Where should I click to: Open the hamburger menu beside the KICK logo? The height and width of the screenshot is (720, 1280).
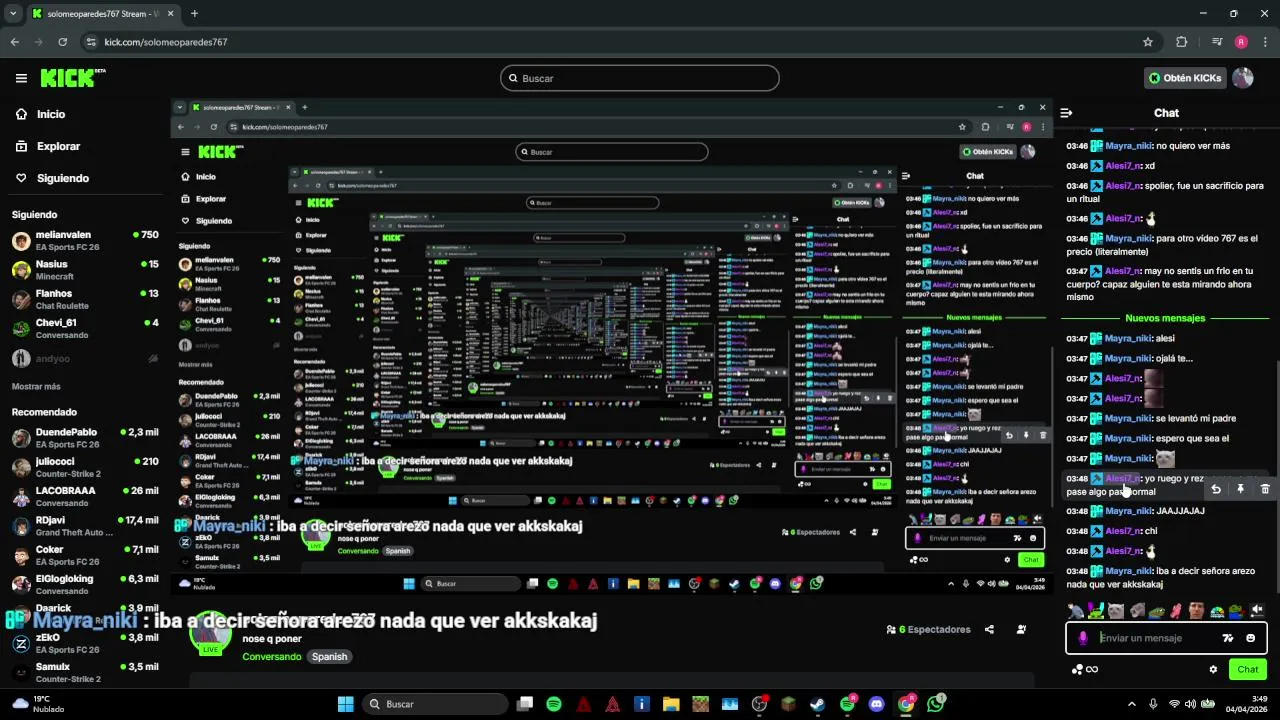coord(21,78)
